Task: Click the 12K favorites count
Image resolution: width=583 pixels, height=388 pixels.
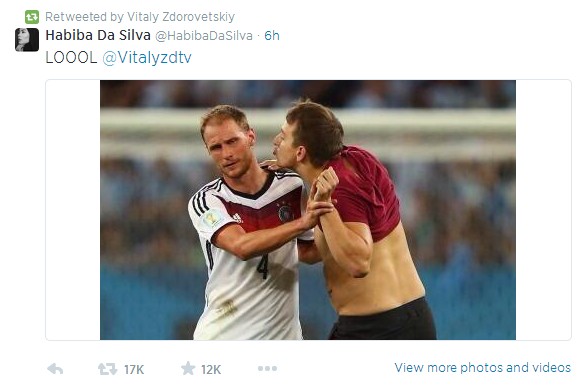Action: point(211,369)
